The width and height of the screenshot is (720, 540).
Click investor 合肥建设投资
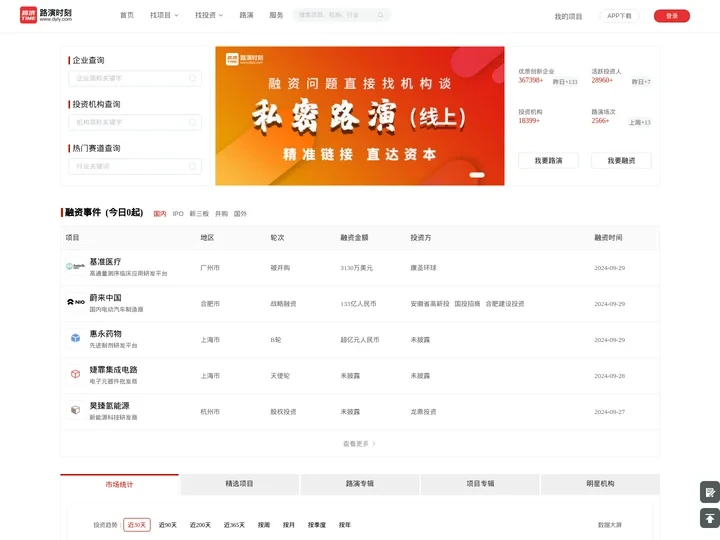[505, 304]
